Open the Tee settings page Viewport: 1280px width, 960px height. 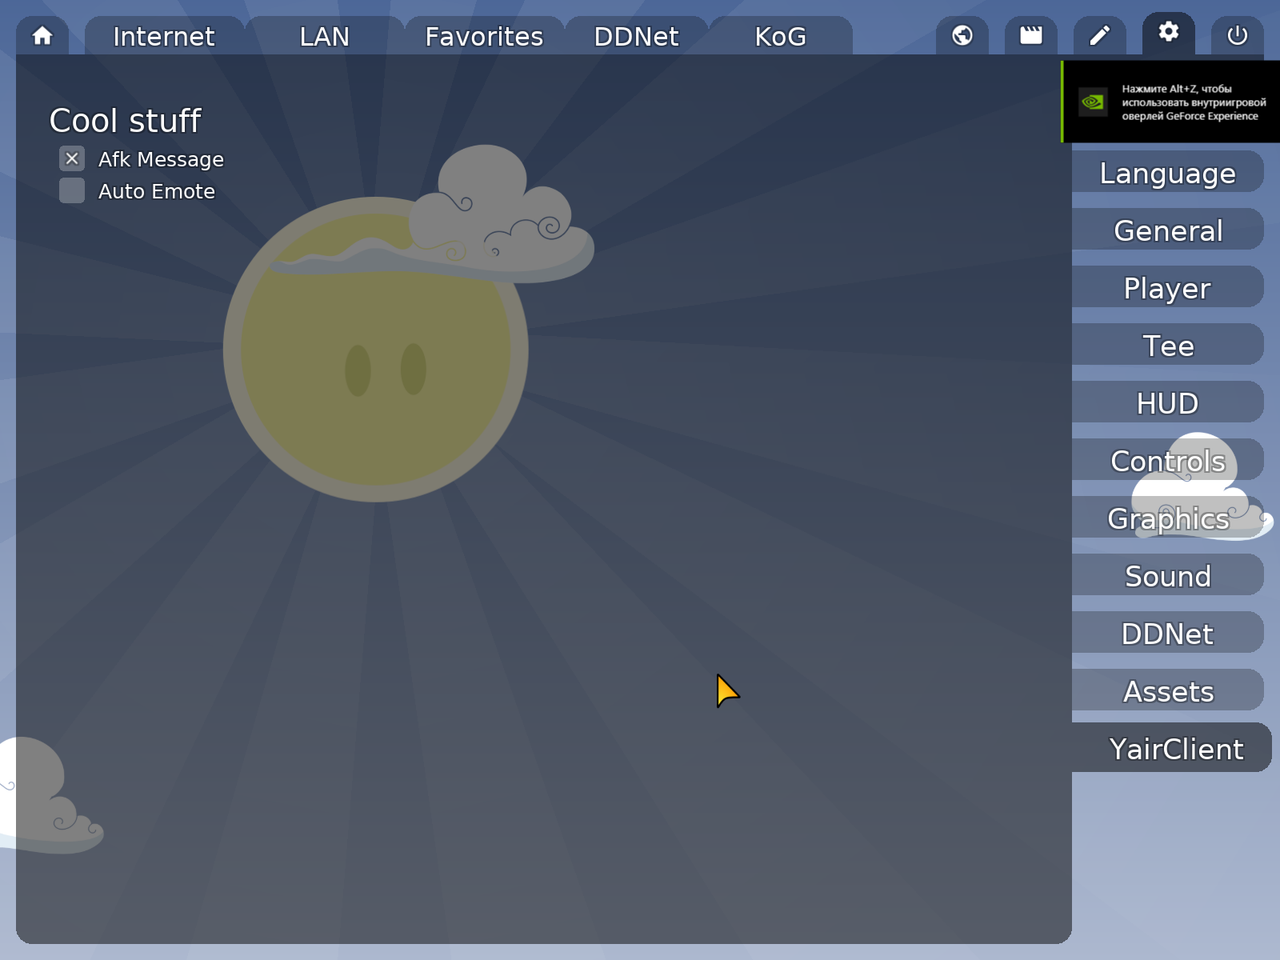coord(1168,346)
